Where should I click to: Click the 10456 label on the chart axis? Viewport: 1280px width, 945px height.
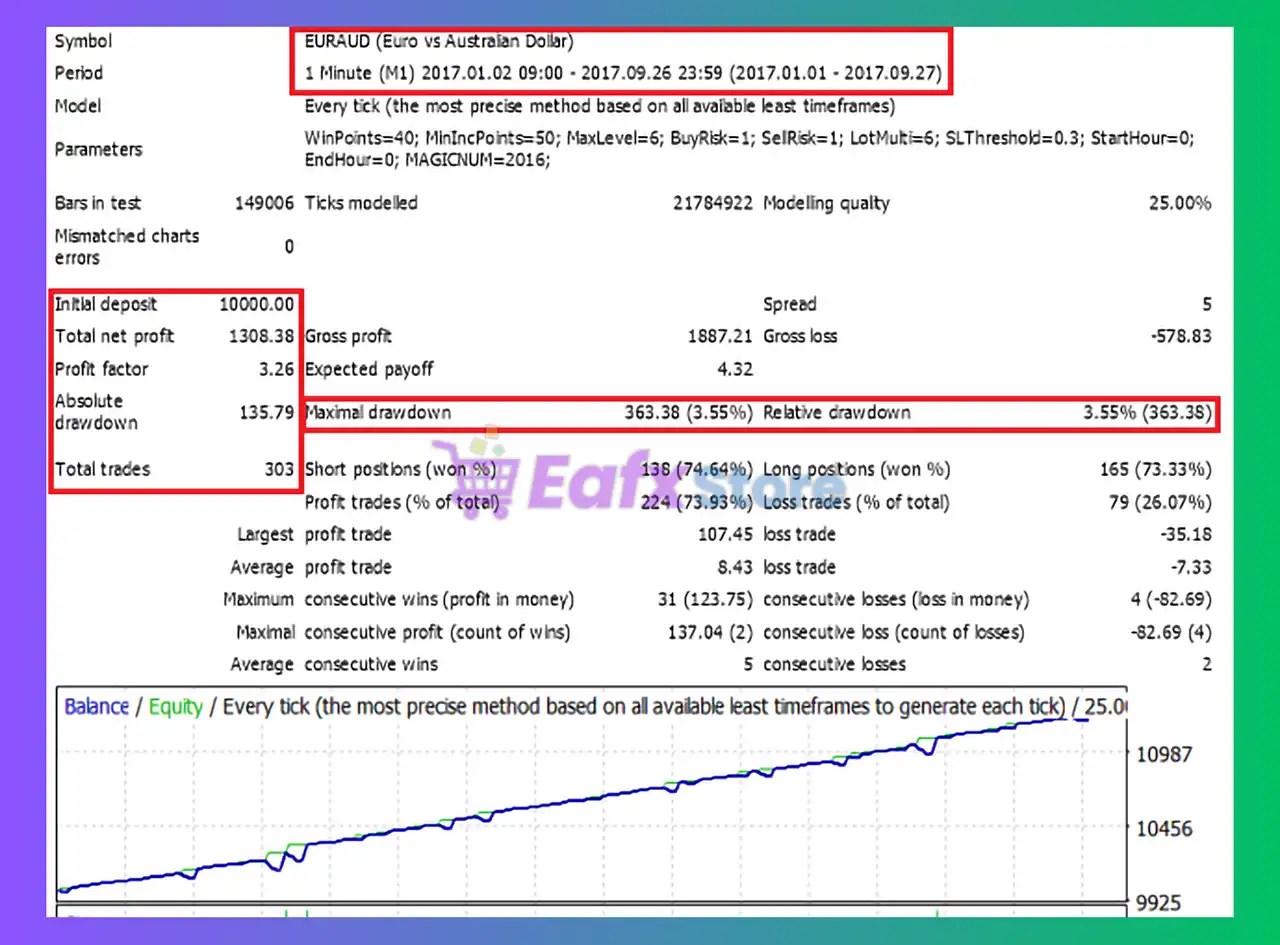1165,829
